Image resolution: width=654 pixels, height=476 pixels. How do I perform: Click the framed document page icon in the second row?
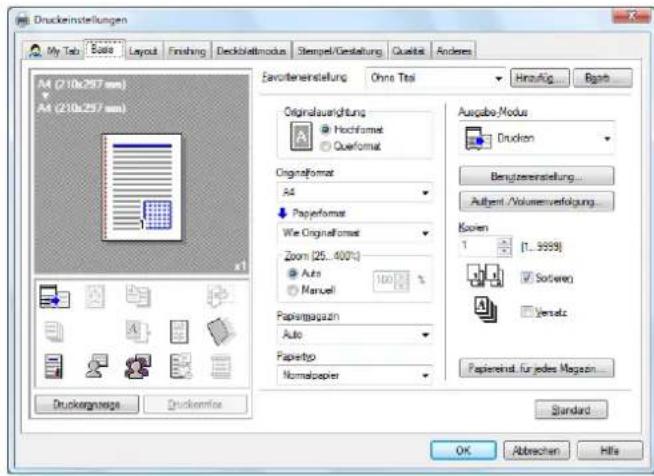point(179,332)
